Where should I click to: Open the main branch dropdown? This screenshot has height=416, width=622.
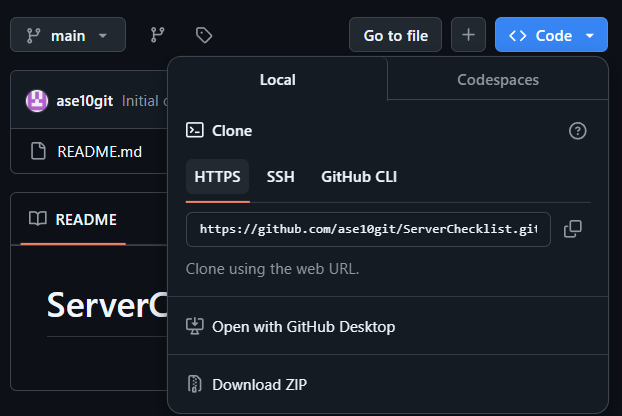coord(68,35)
